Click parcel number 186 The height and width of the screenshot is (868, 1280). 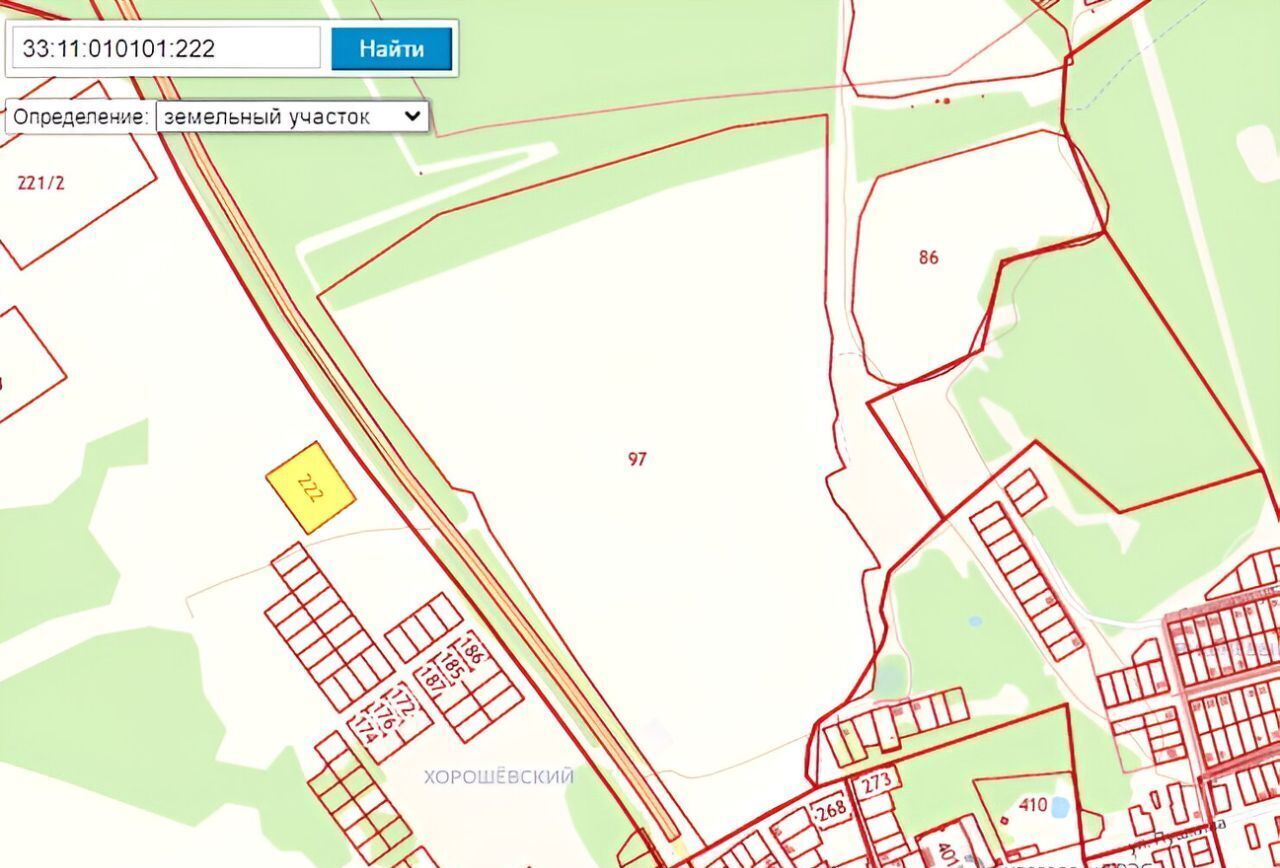pos(474,648)
